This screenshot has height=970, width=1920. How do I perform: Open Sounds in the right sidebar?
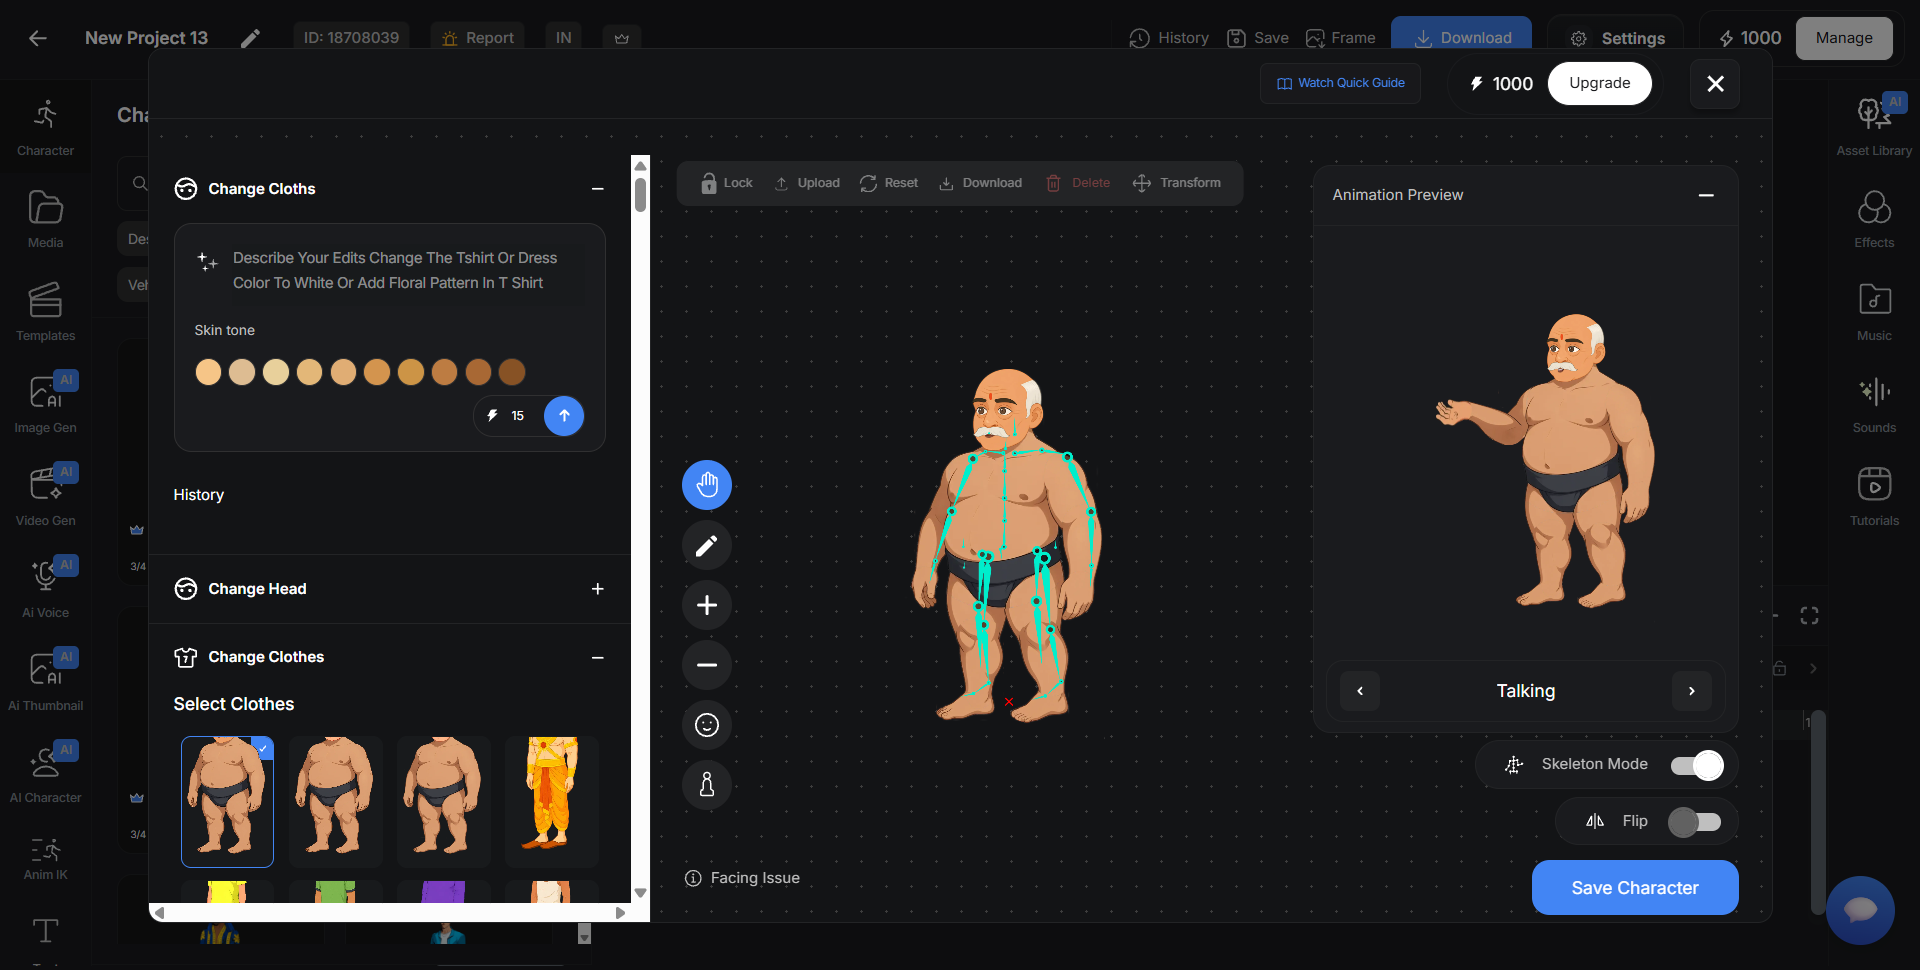point(1874,405)
